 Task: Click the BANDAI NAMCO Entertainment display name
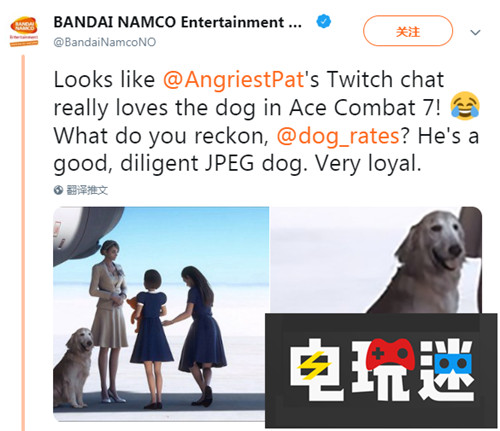(x=178, y=22)
